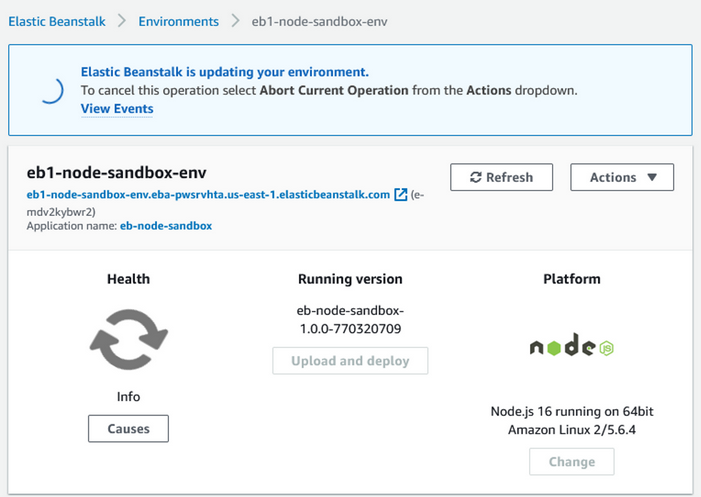This screenshot has height=497, width=701.
Task: Open the Actions dropdown menu
Action: click(621, 177)
